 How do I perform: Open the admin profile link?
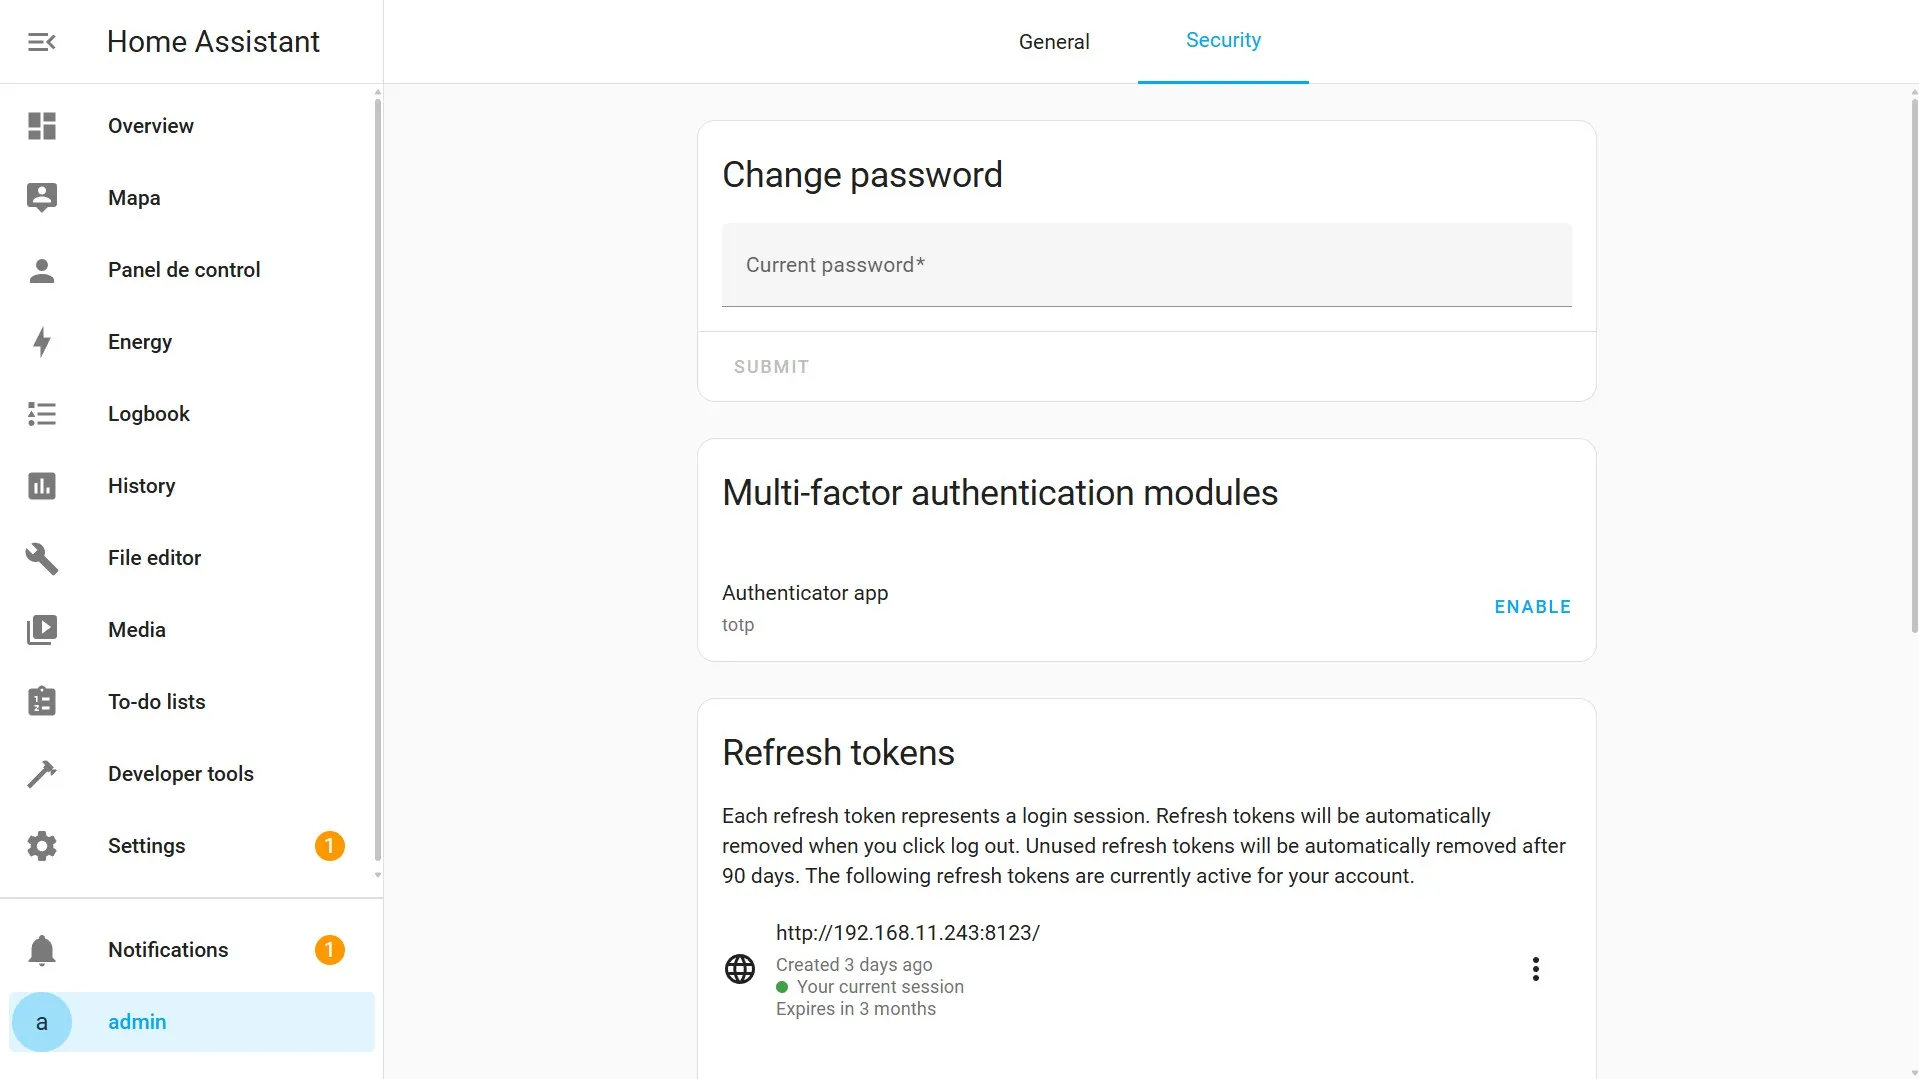(192, 1022)
